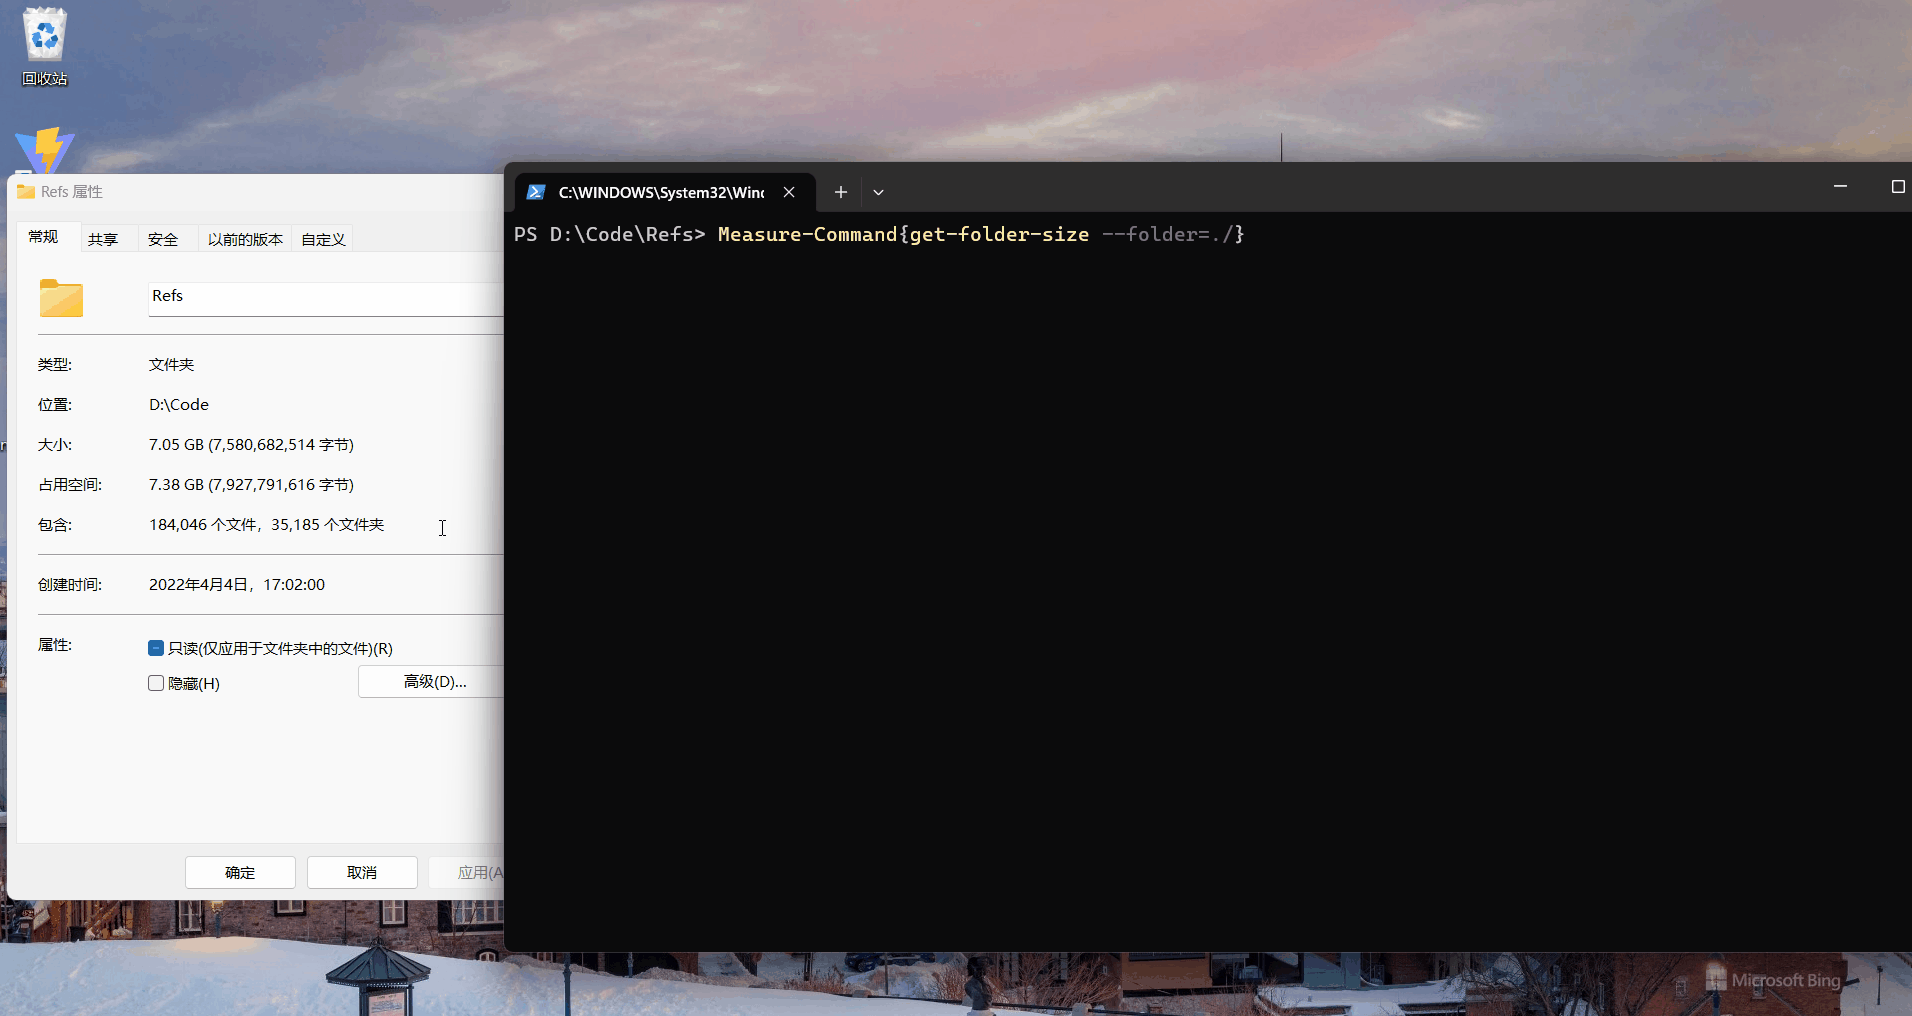The height and width of the screenshot is (1016, 1912).
Task: Select the 自定义 tab
Action: [321, 238]
